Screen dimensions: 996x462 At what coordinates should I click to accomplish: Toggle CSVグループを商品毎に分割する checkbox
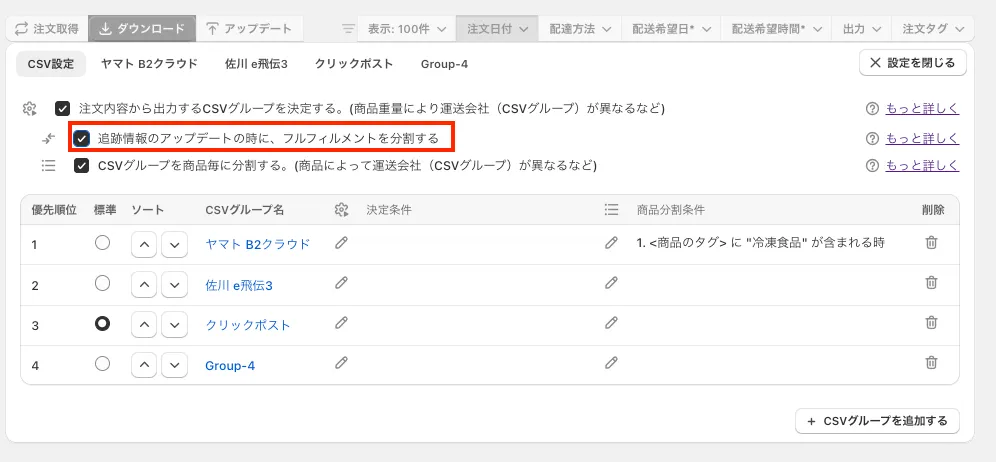[x=82, y=165]
